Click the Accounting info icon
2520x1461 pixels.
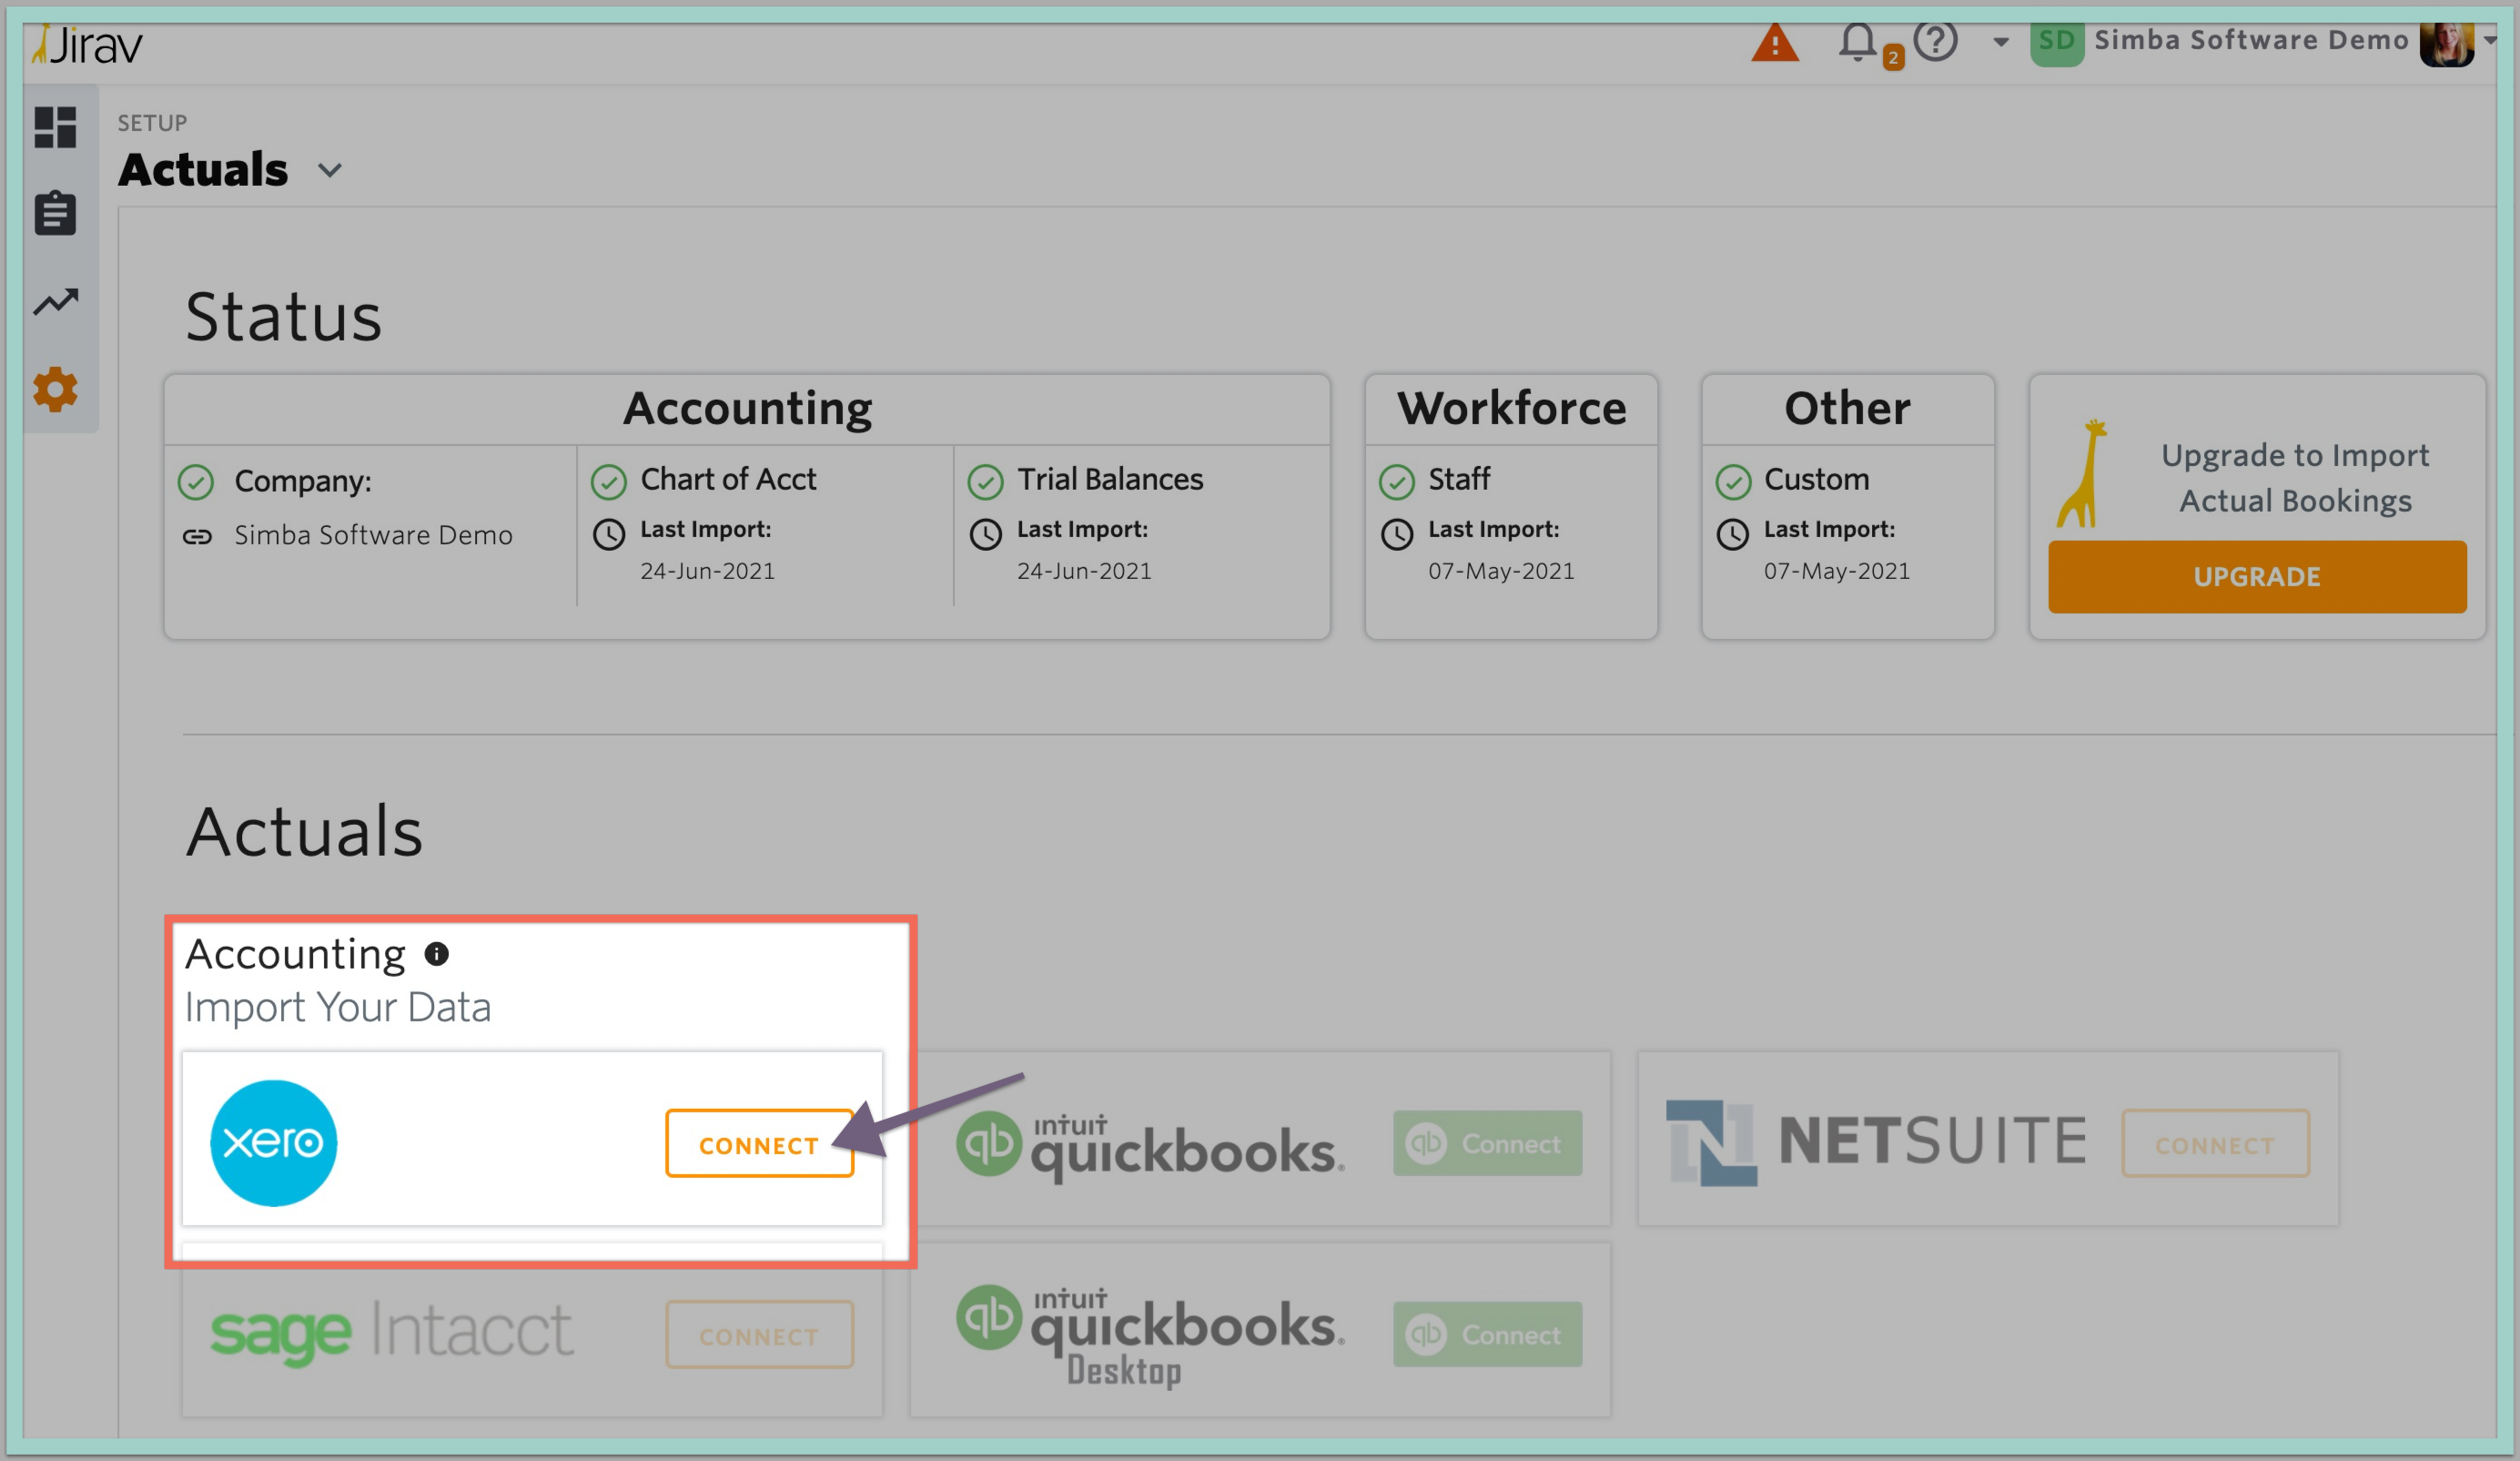pos(437,954)
